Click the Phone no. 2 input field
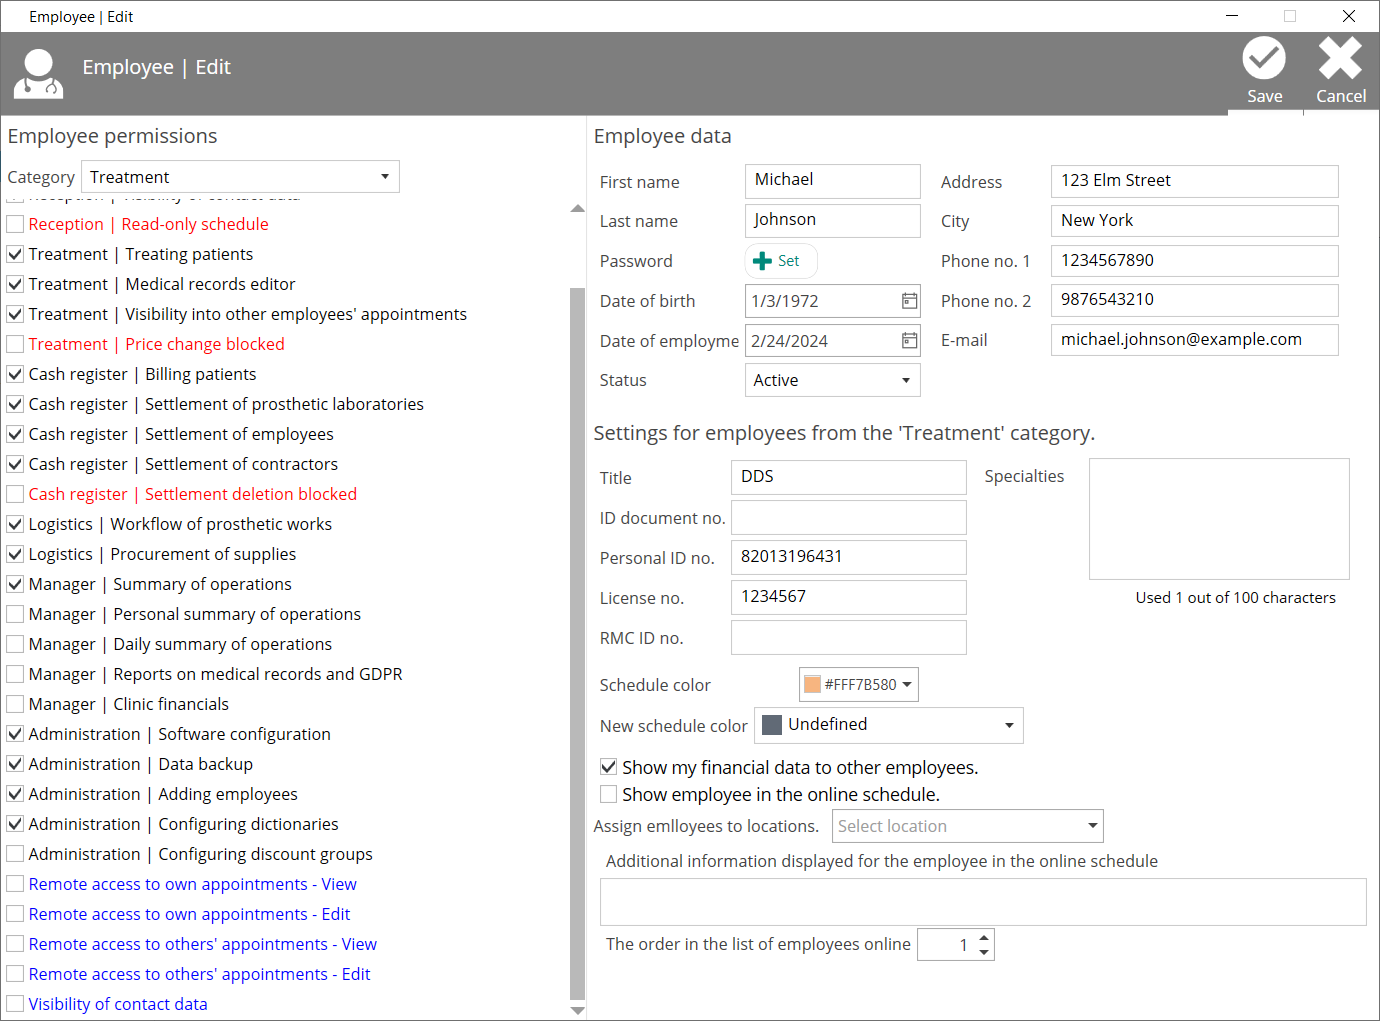The image size is (1380, 1021). [1194, 300]
